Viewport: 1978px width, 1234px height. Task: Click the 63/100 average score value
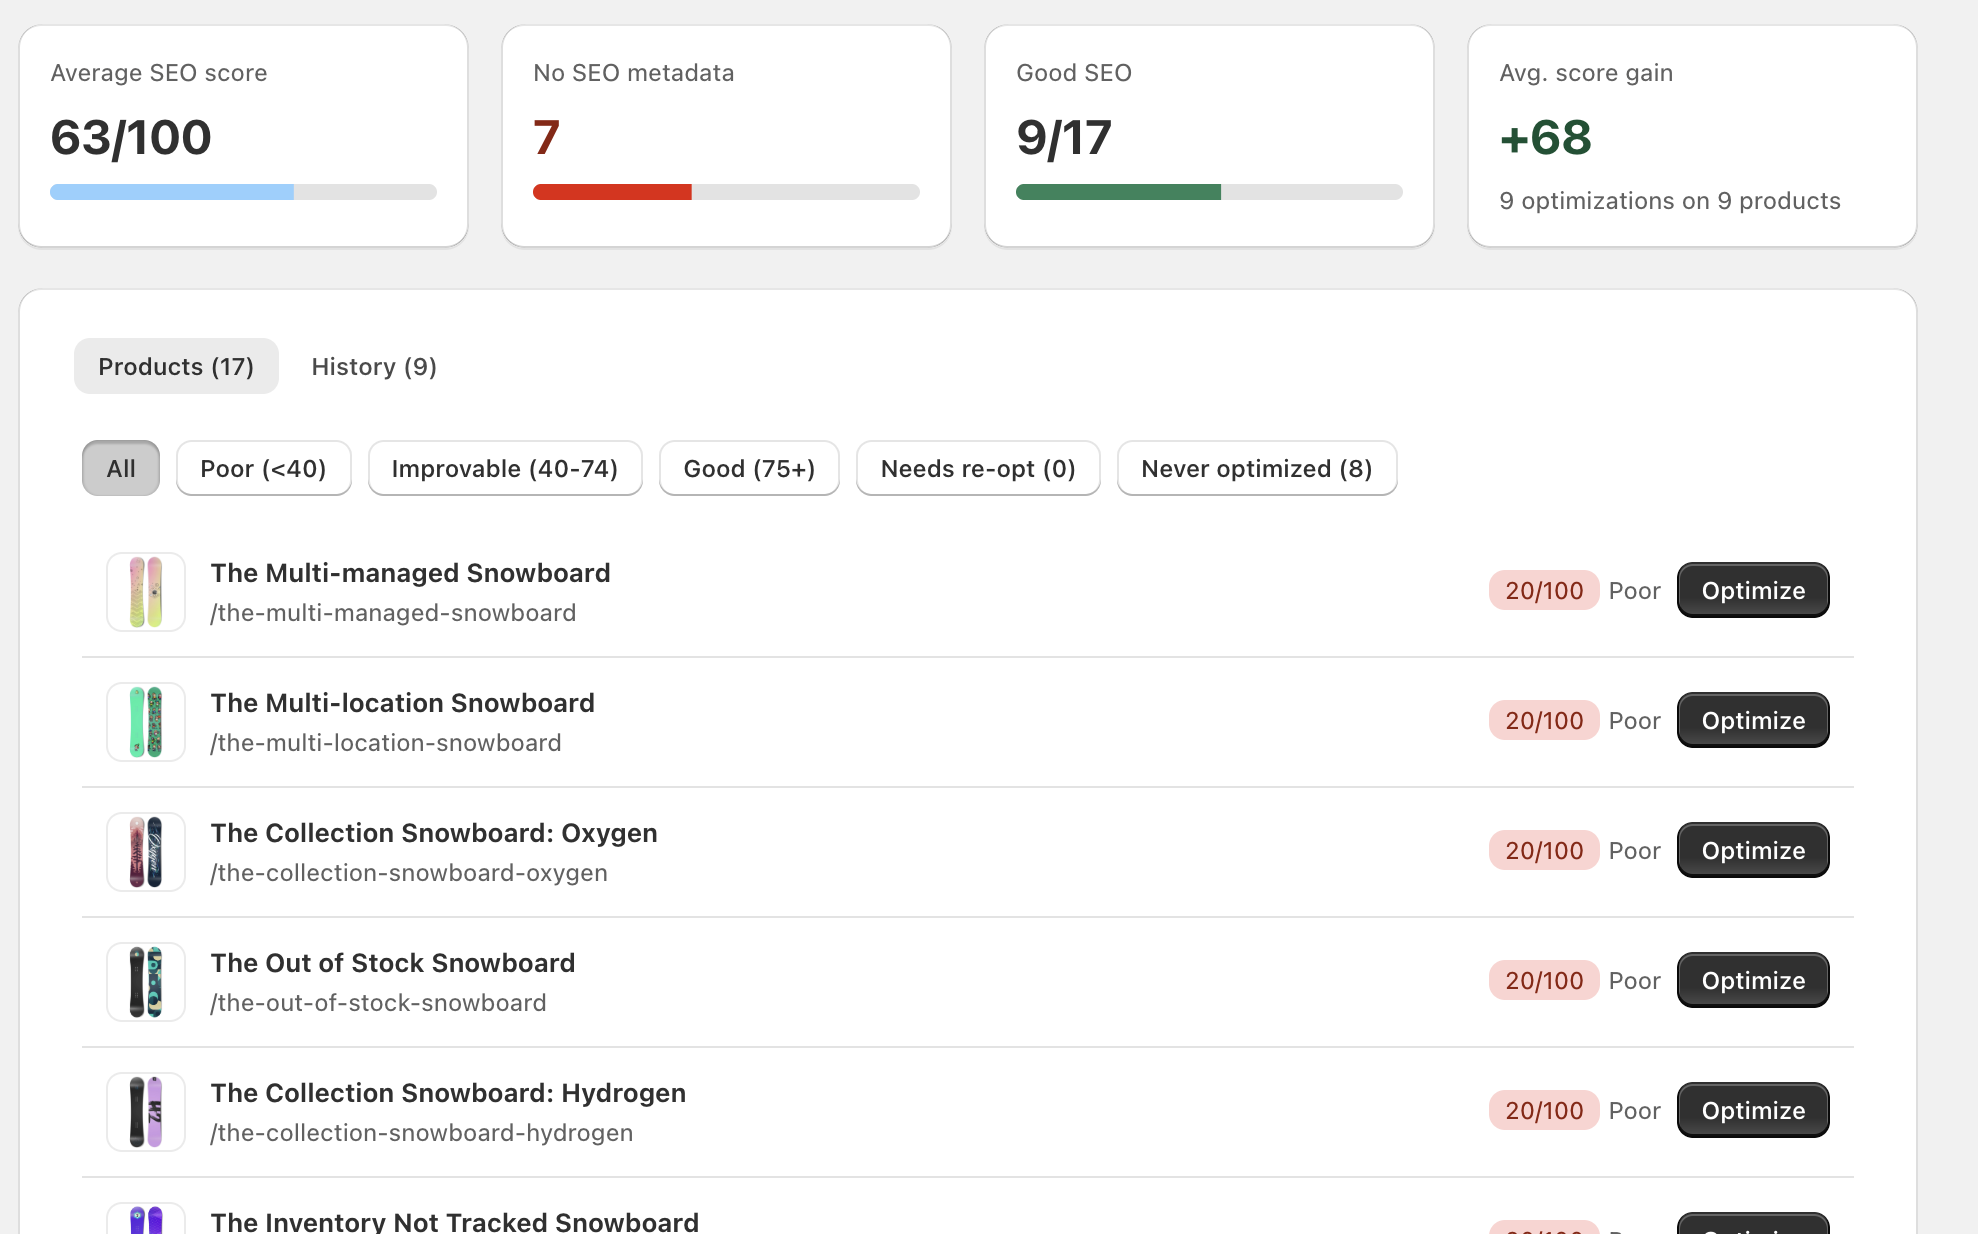(x=131, y=138)
